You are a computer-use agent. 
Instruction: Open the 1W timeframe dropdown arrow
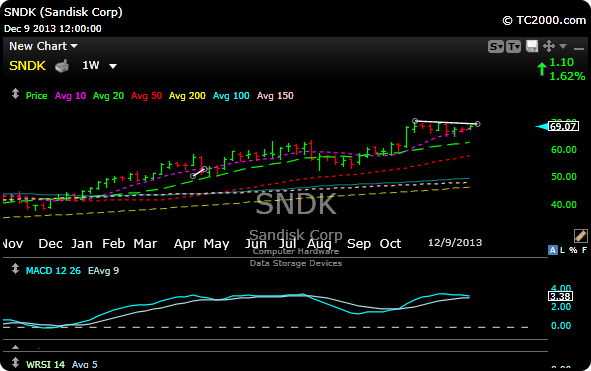(113, 66)
